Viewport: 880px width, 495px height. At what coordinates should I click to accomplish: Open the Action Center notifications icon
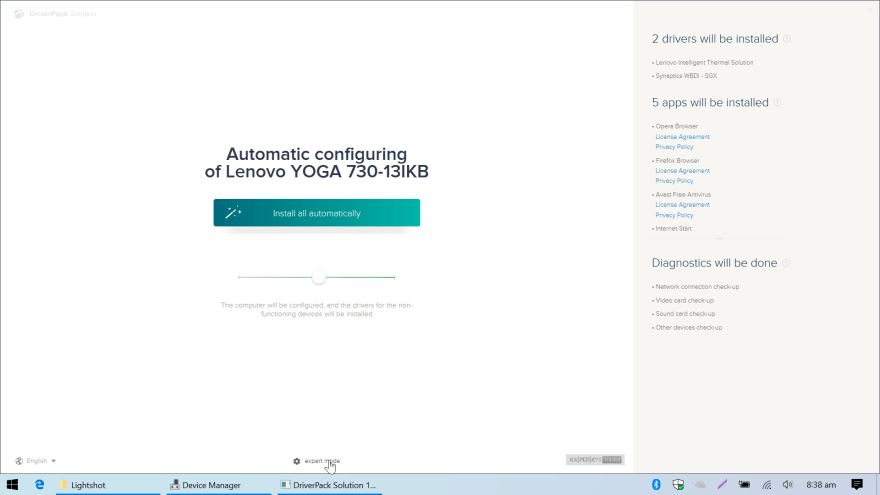[x=857, y=484]
